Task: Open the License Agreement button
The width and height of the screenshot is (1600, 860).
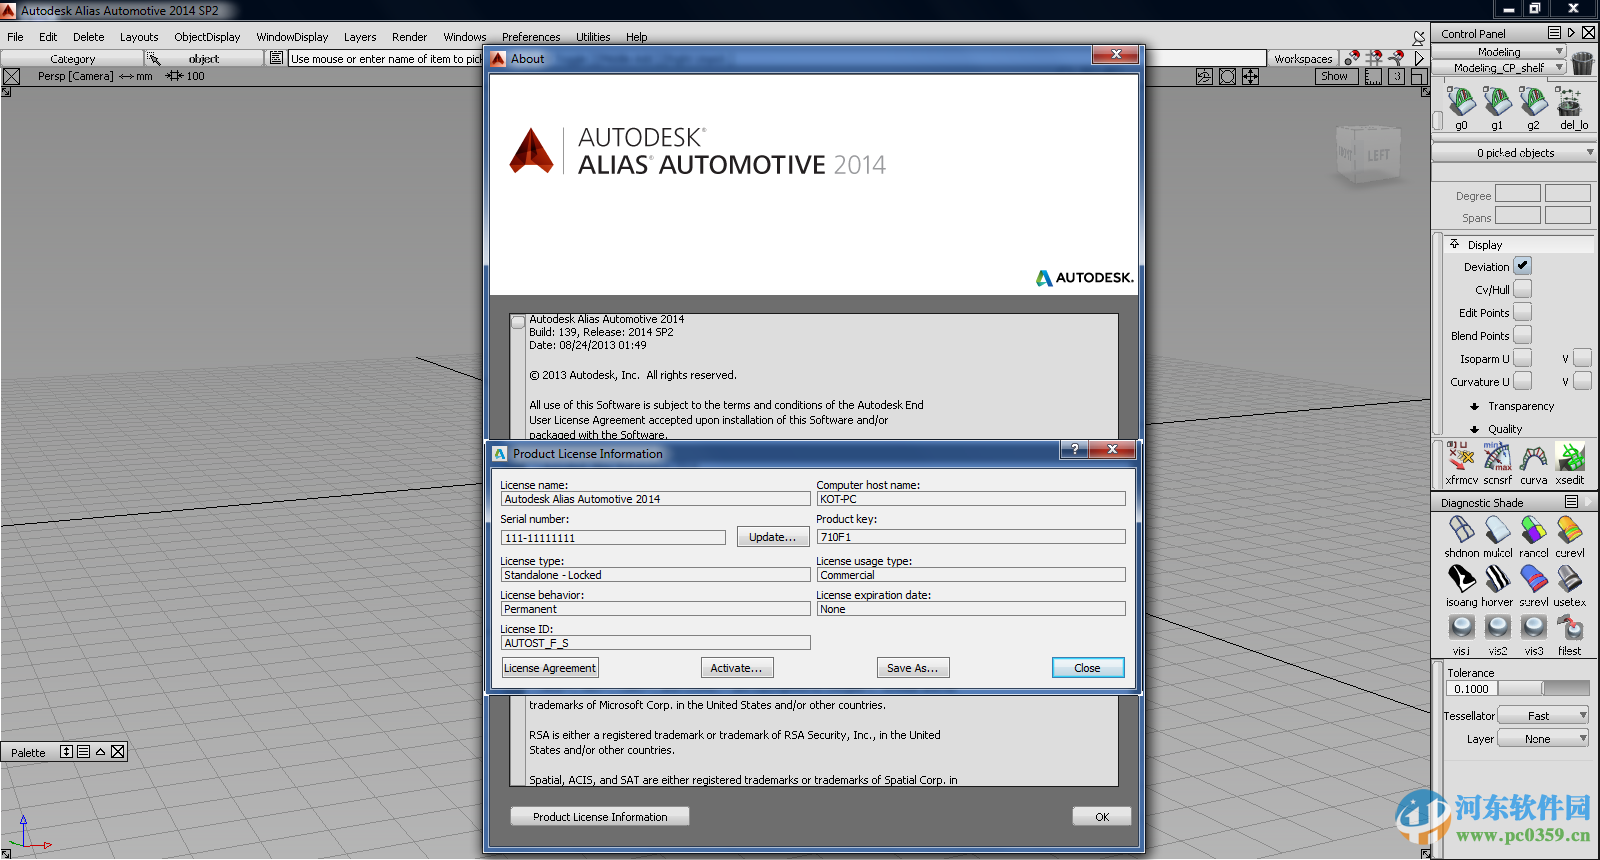Action: pyautogui.click(x=550, y=668)
